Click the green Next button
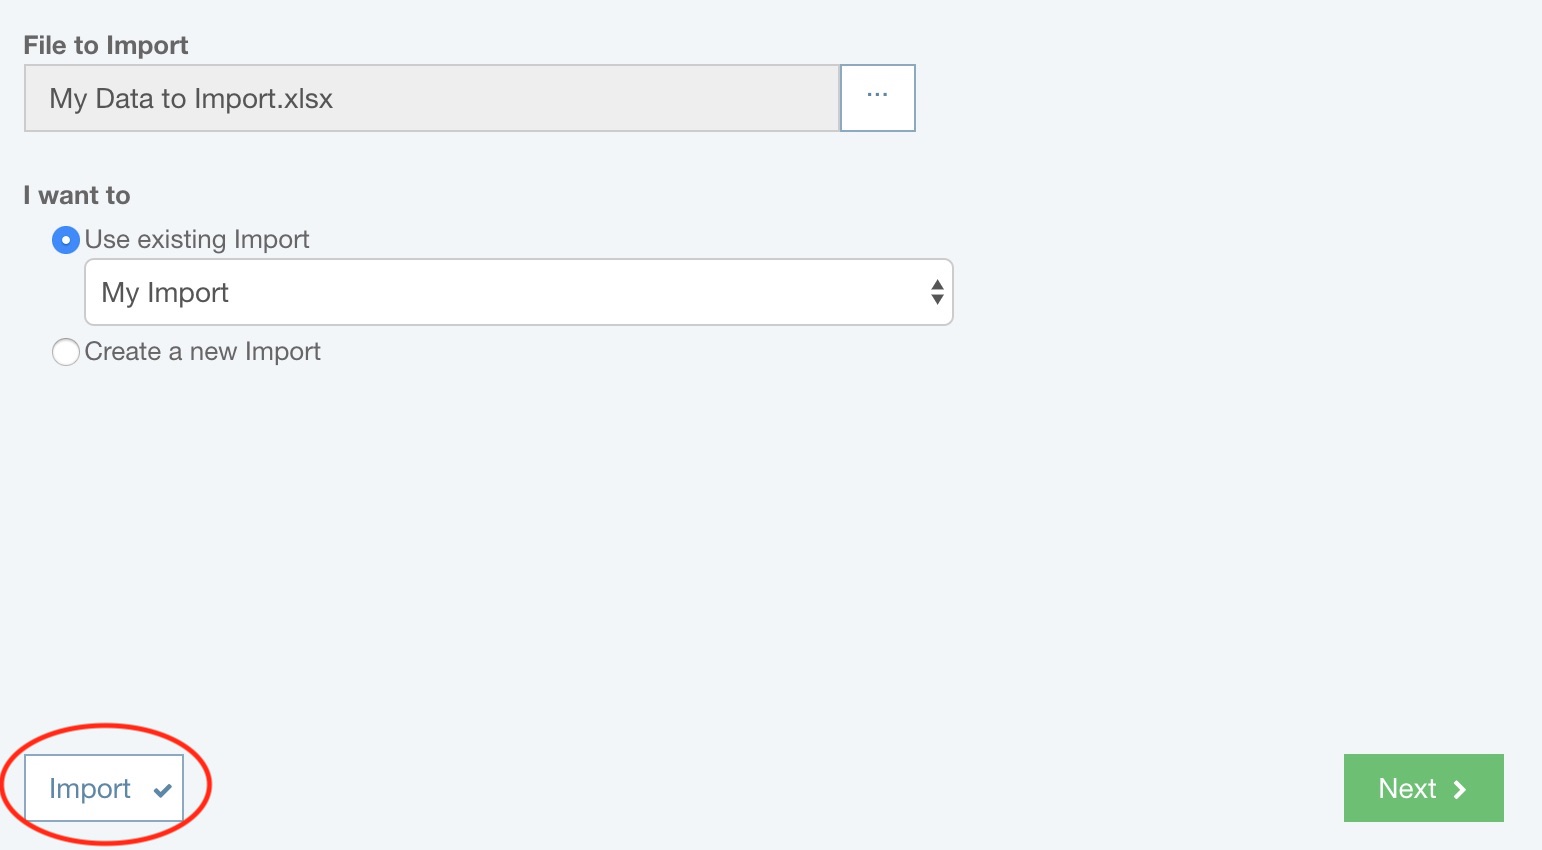The image size is (1542, 850). point(1422,788)
